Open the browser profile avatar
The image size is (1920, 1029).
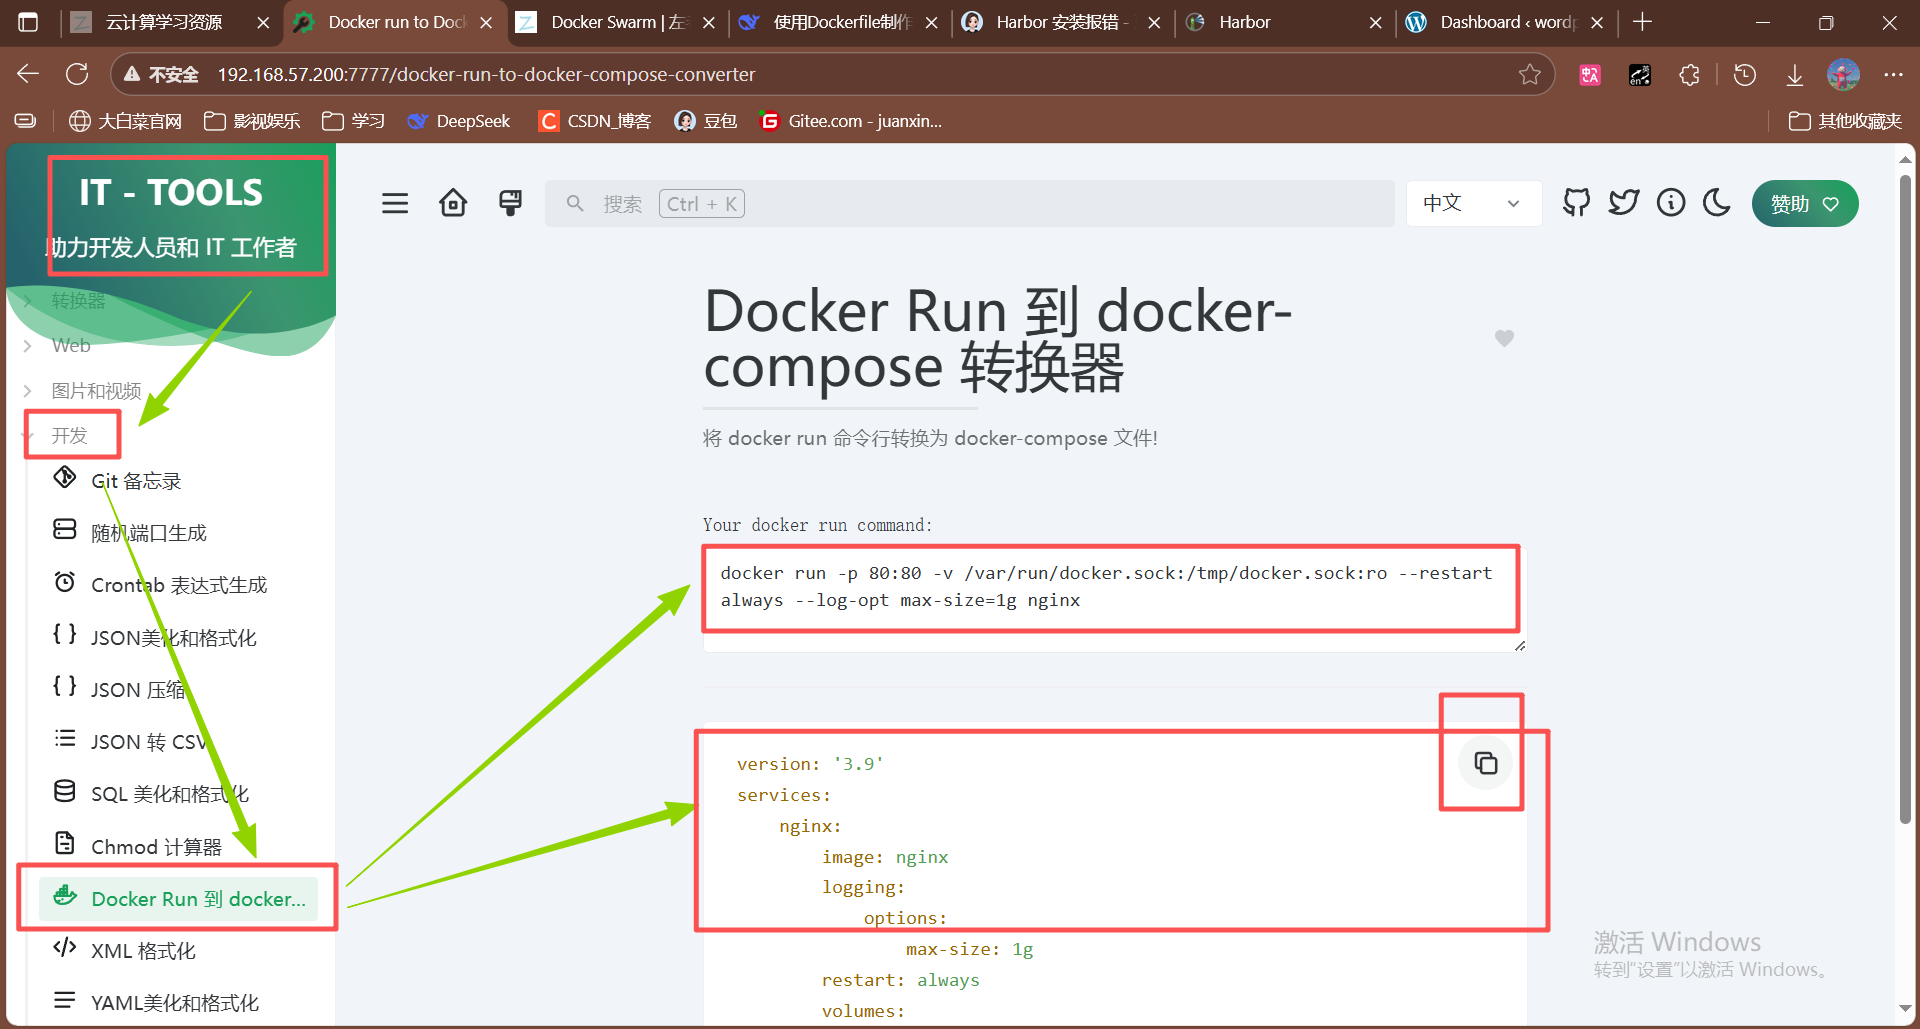pyautogui.click(x=1843, y=74)
